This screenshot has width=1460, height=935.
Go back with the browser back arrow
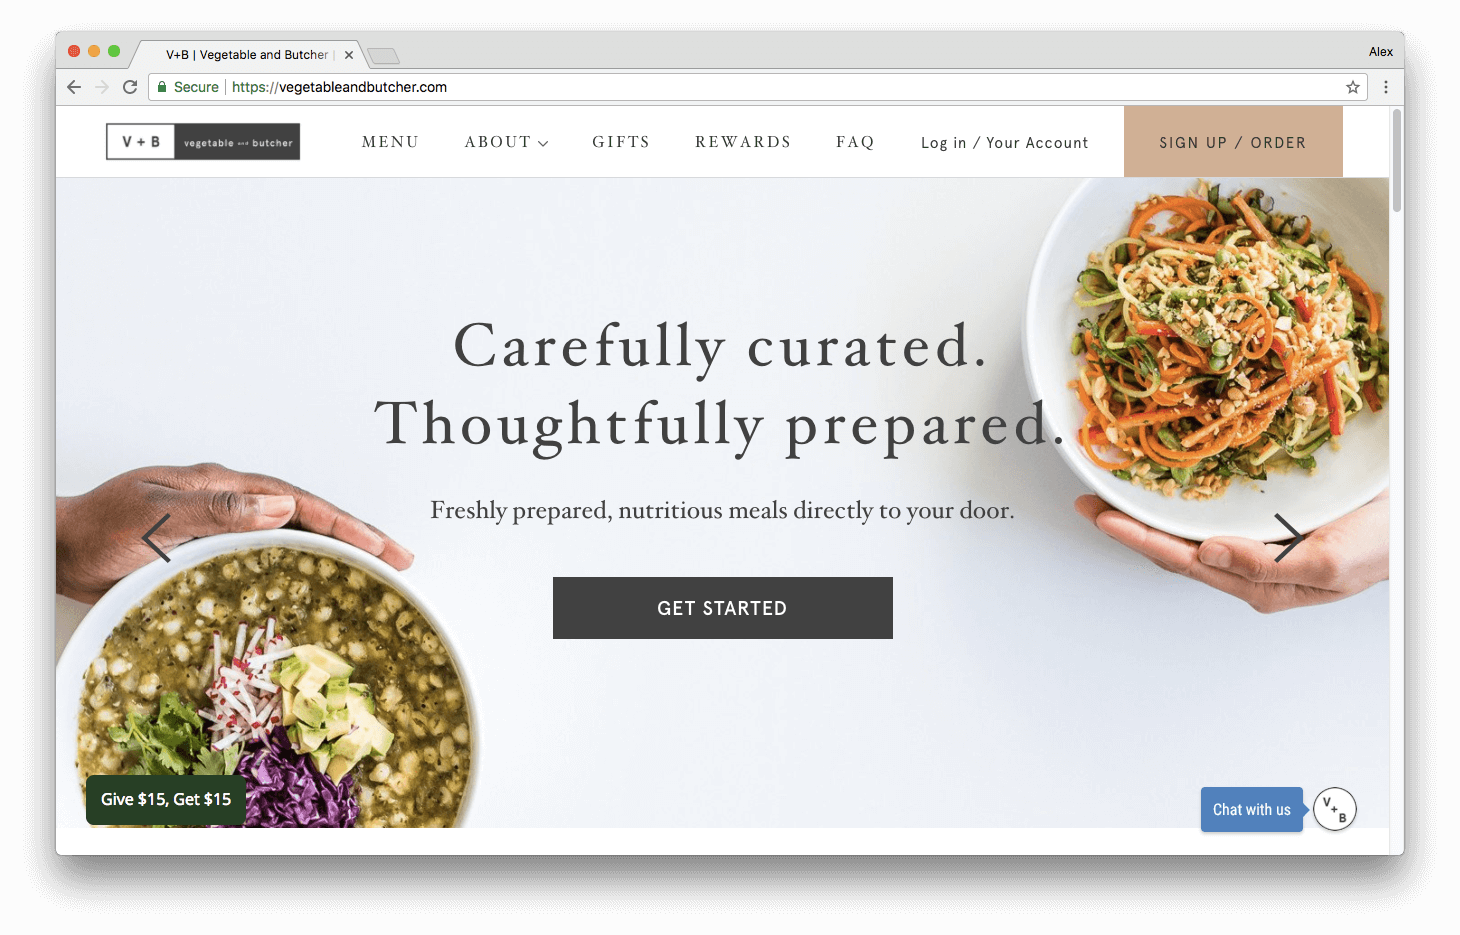(74, 87)
